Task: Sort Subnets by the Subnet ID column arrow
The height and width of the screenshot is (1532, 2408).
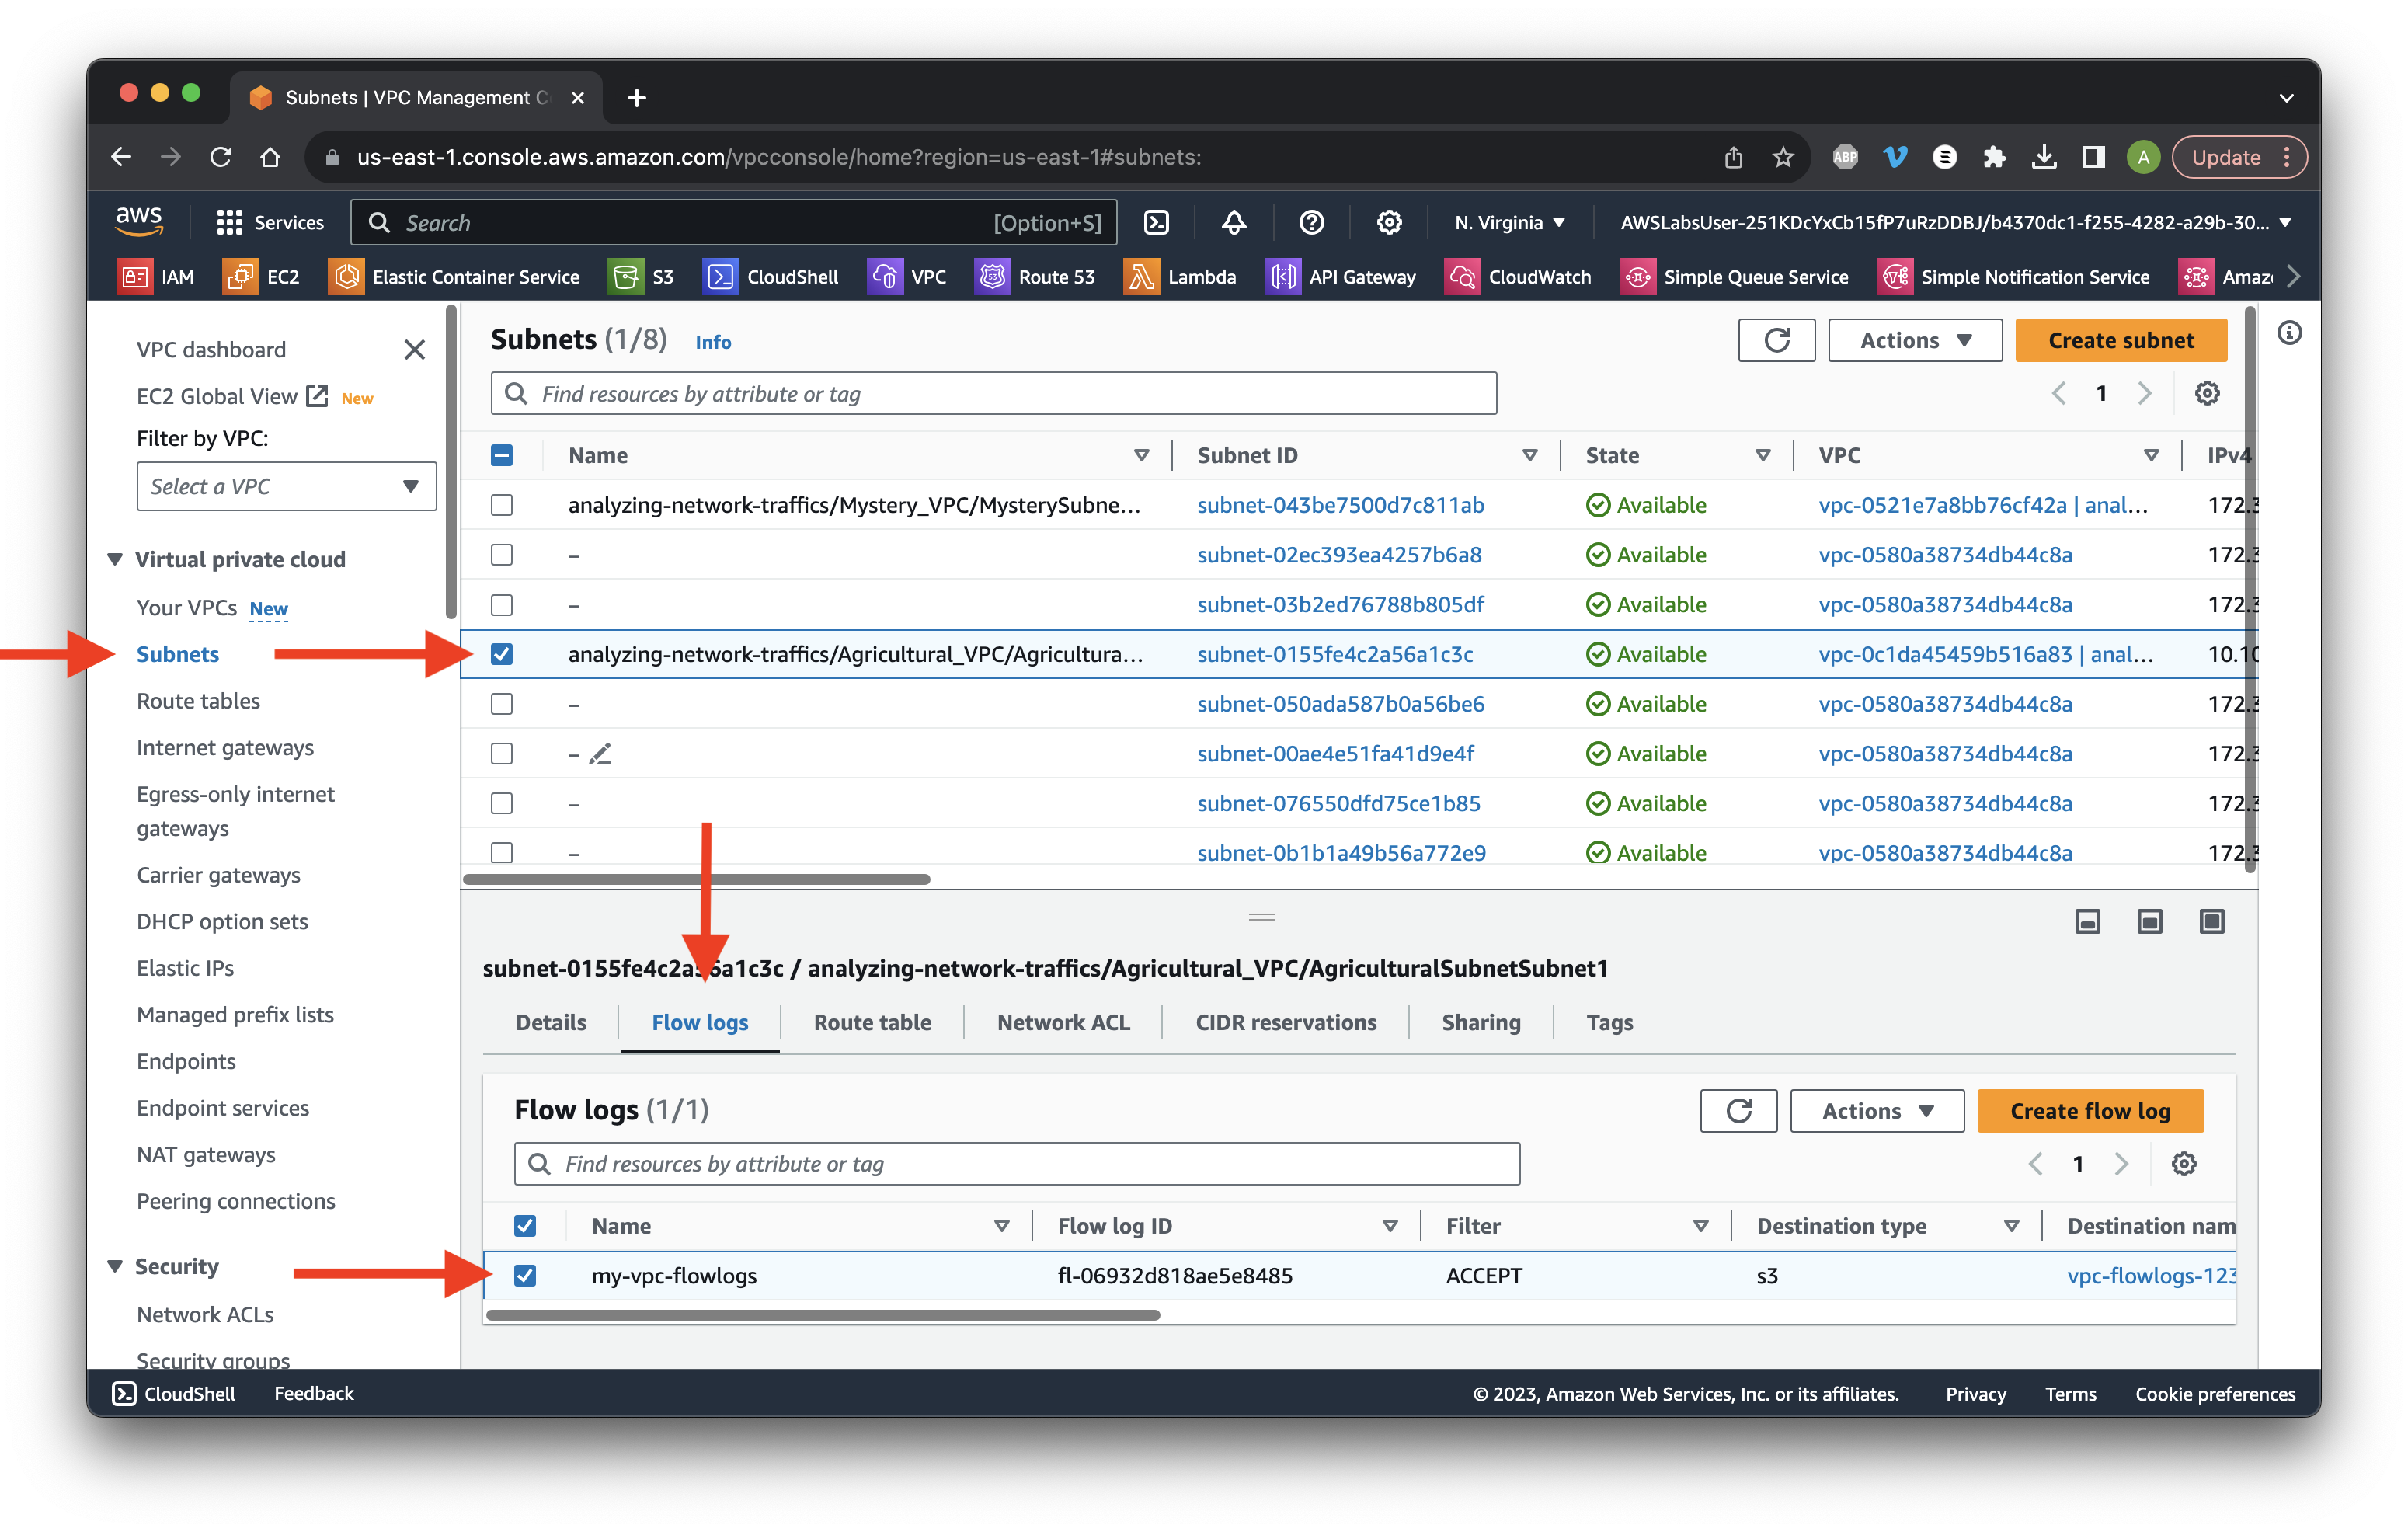Action: [1529, 456]
